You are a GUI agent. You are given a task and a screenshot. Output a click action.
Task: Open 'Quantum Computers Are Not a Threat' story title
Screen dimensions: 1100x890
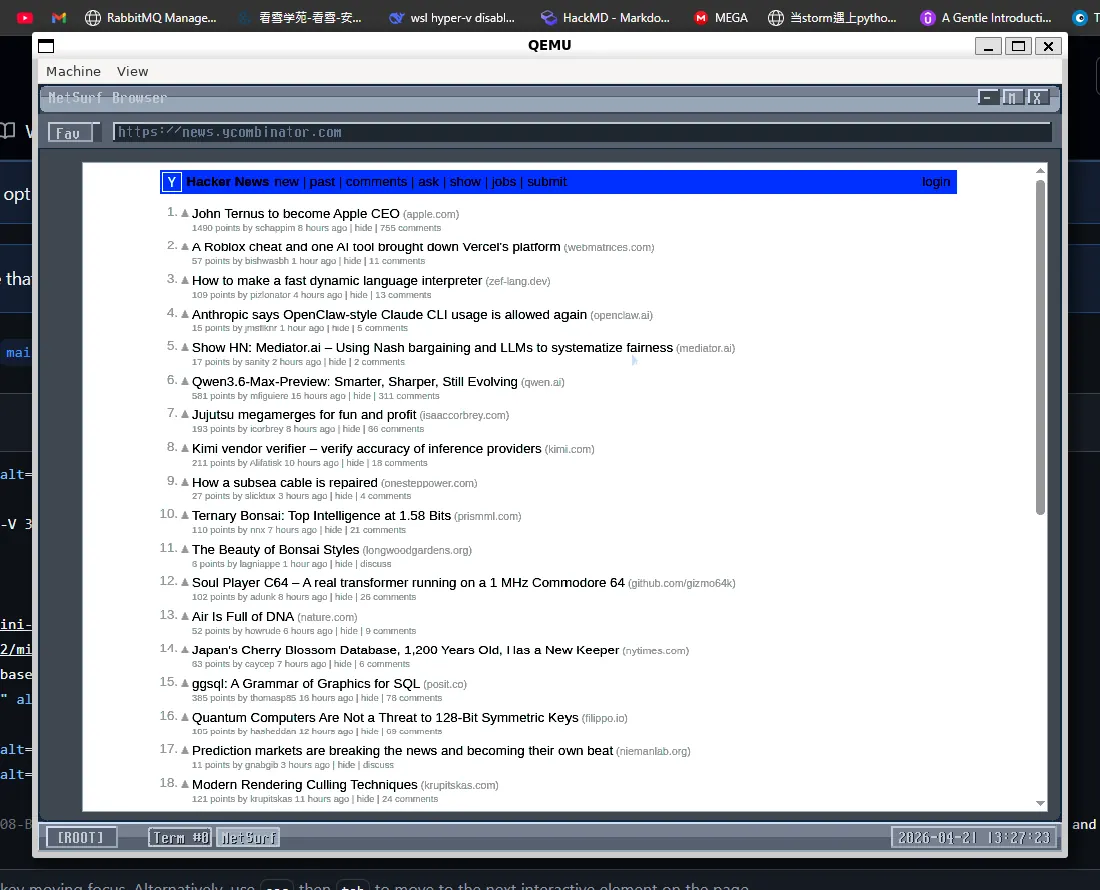385,717
